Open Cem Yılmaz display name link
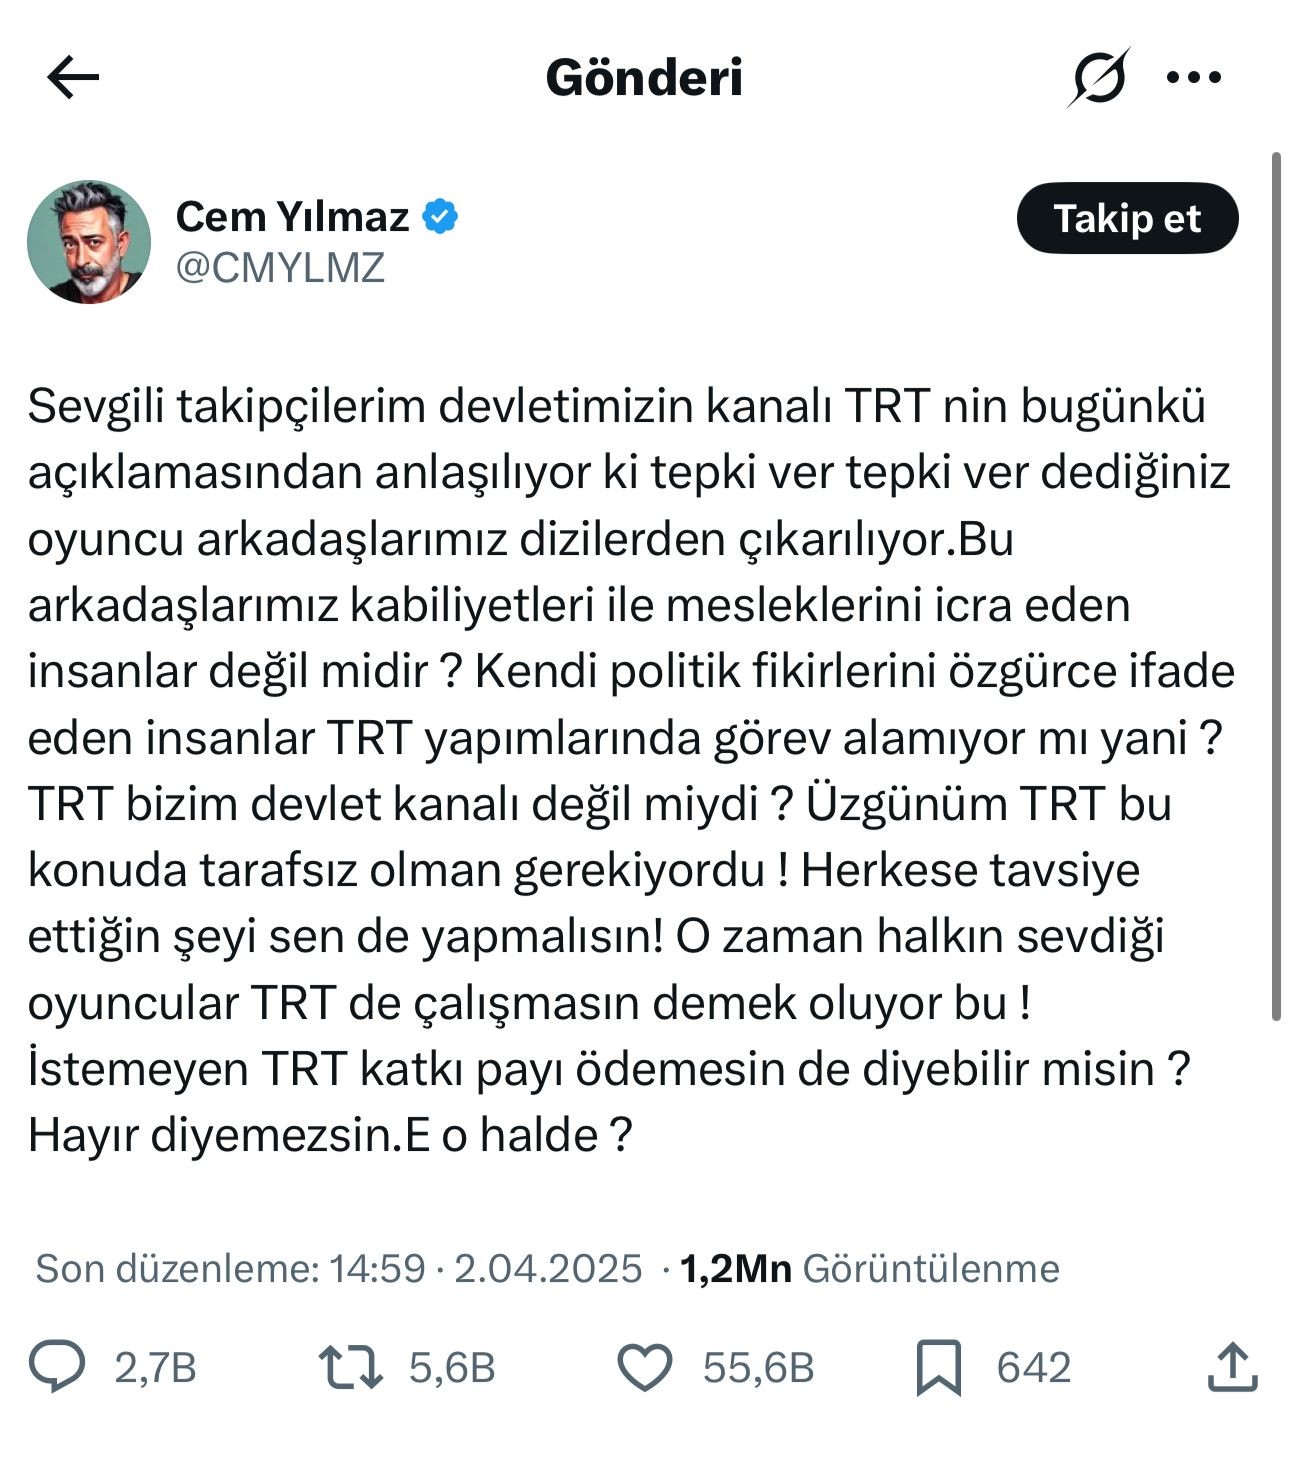 (292, 216)
